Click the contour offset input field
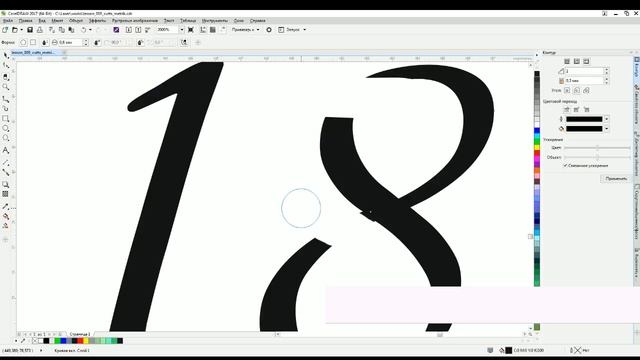640x360 pixels. pyautogui.click(x=584, y=81)
